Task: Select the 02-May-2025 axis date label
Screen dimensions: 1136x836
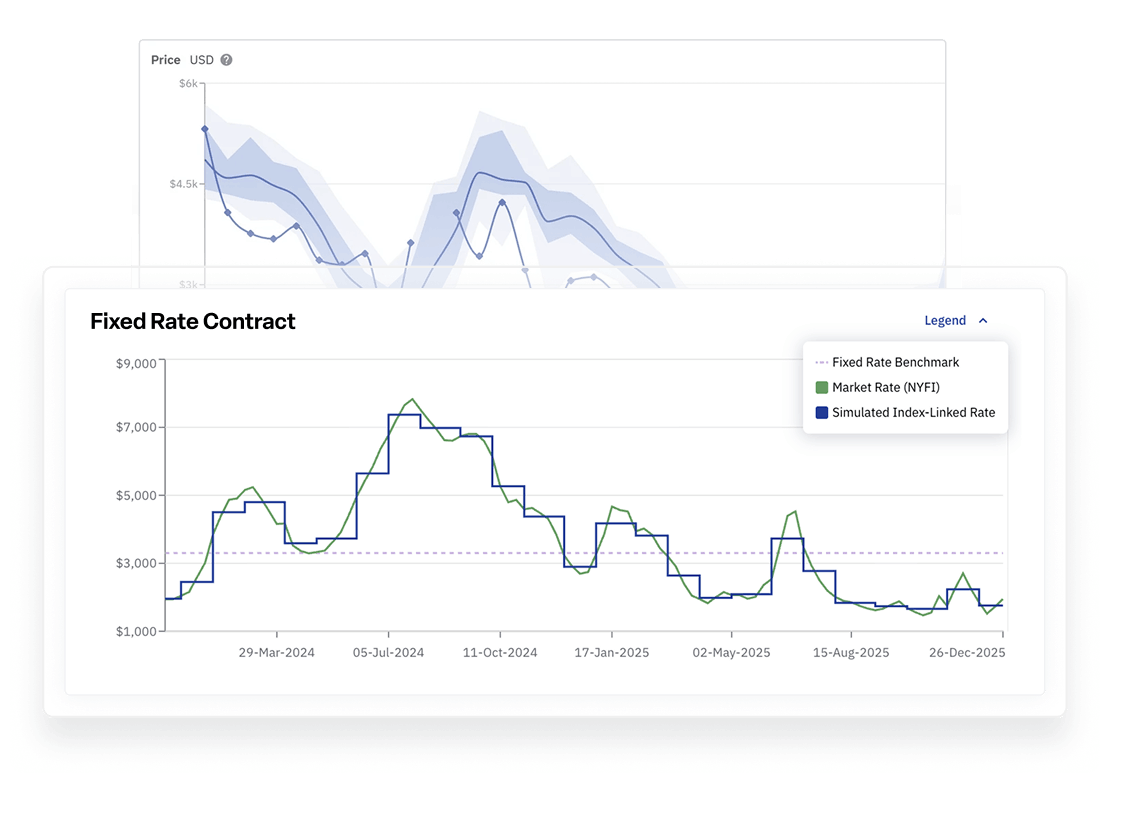Action: tap(731, 653)
